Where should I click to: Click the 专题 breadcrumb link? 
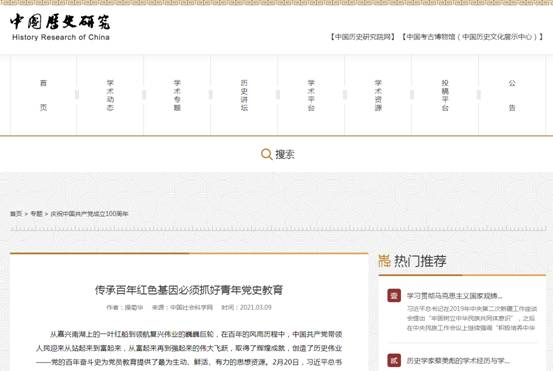(x=36, y=214)
